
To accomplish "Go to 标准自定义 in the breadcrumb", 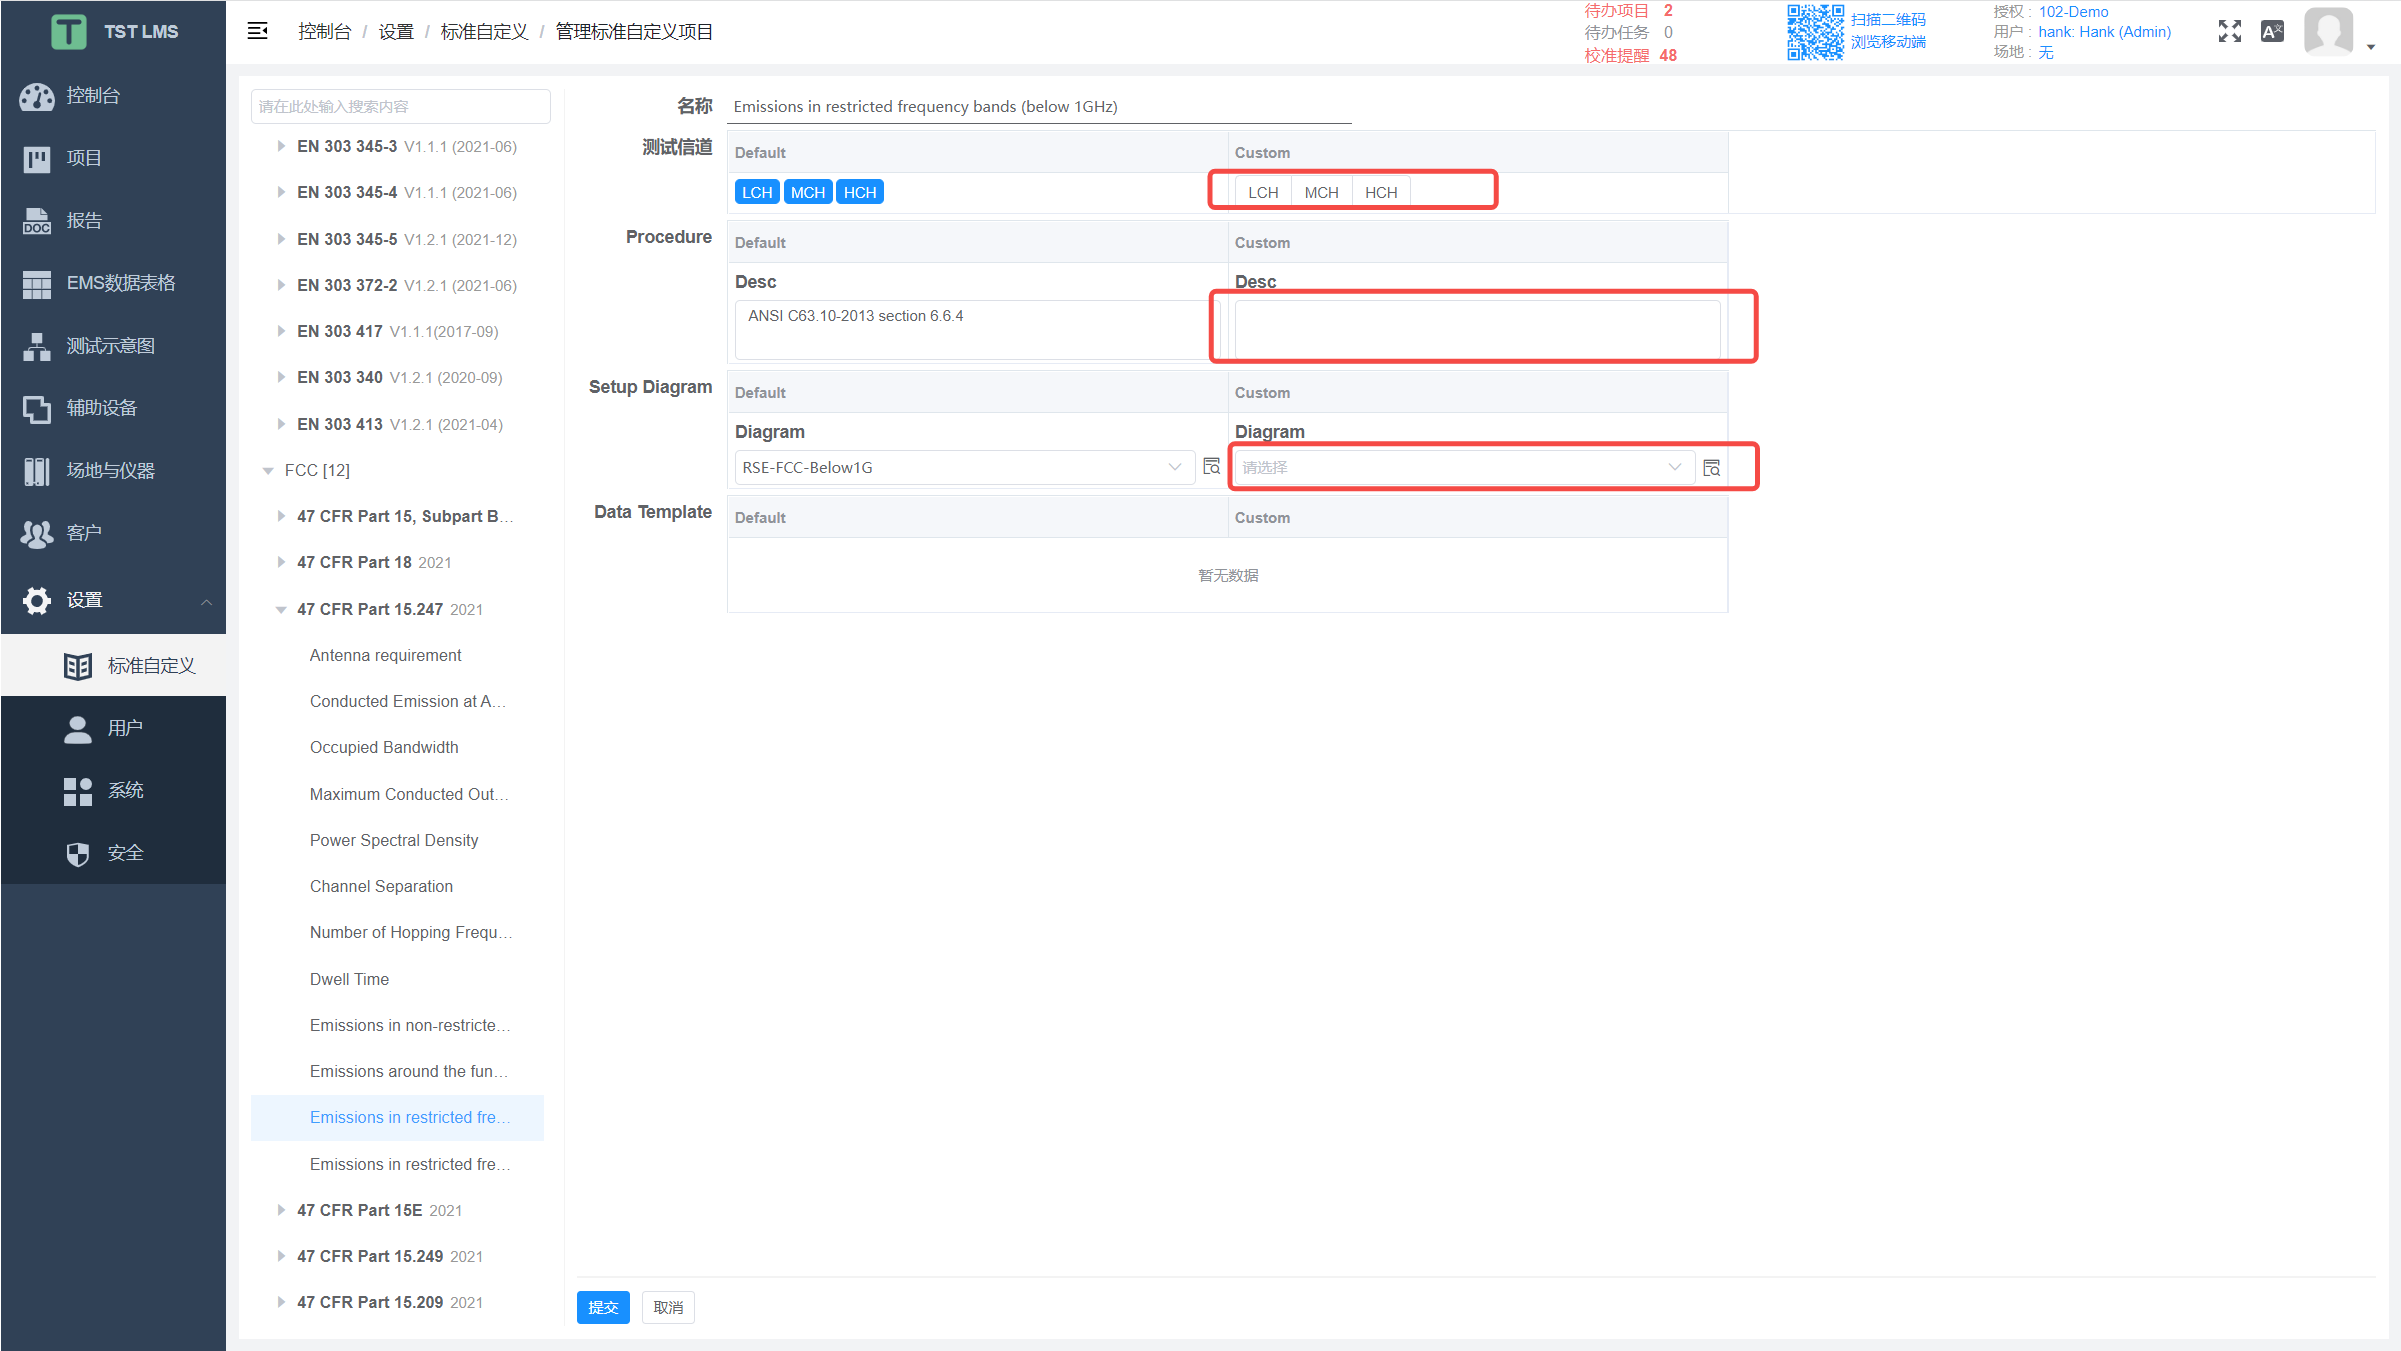I will point(484,31).
